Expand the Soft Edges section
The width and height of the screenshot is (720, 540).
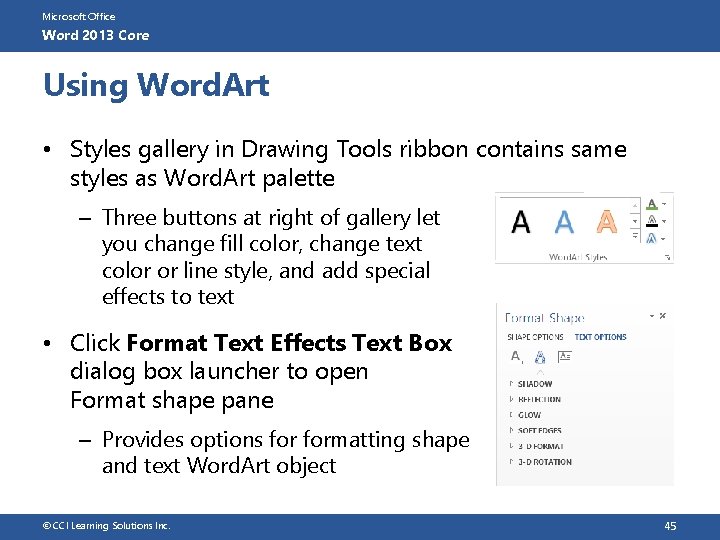[535, 431]
